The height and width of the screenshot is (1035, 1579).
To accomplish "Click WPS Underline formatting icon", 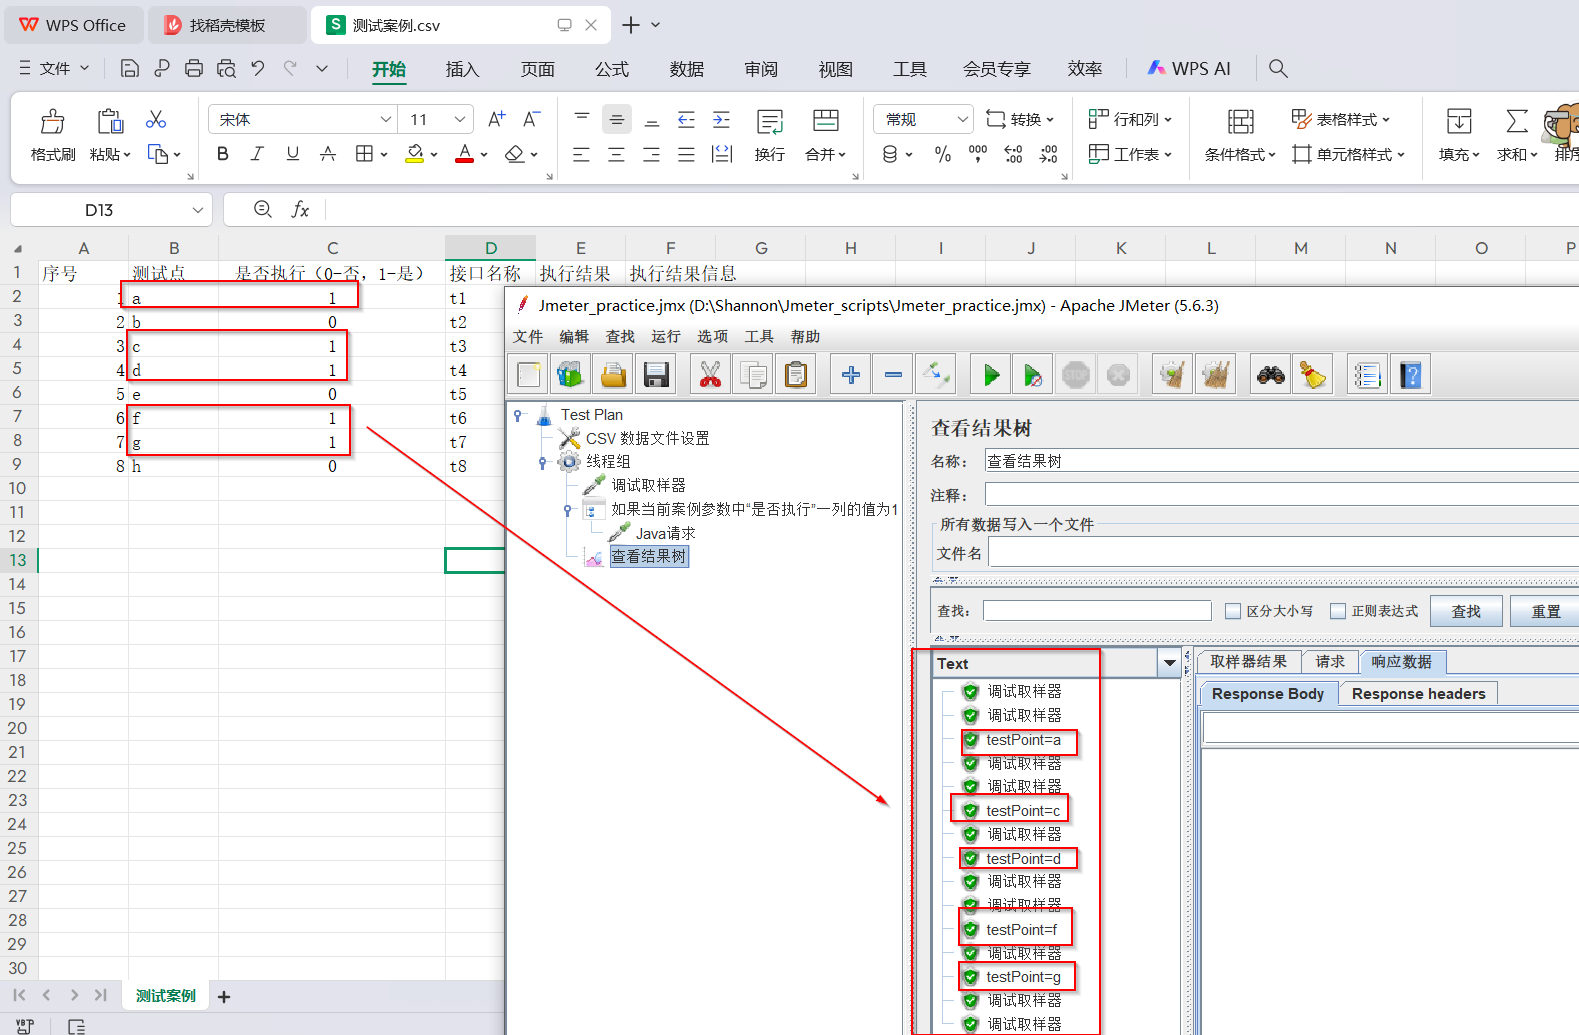I will 292,154.
